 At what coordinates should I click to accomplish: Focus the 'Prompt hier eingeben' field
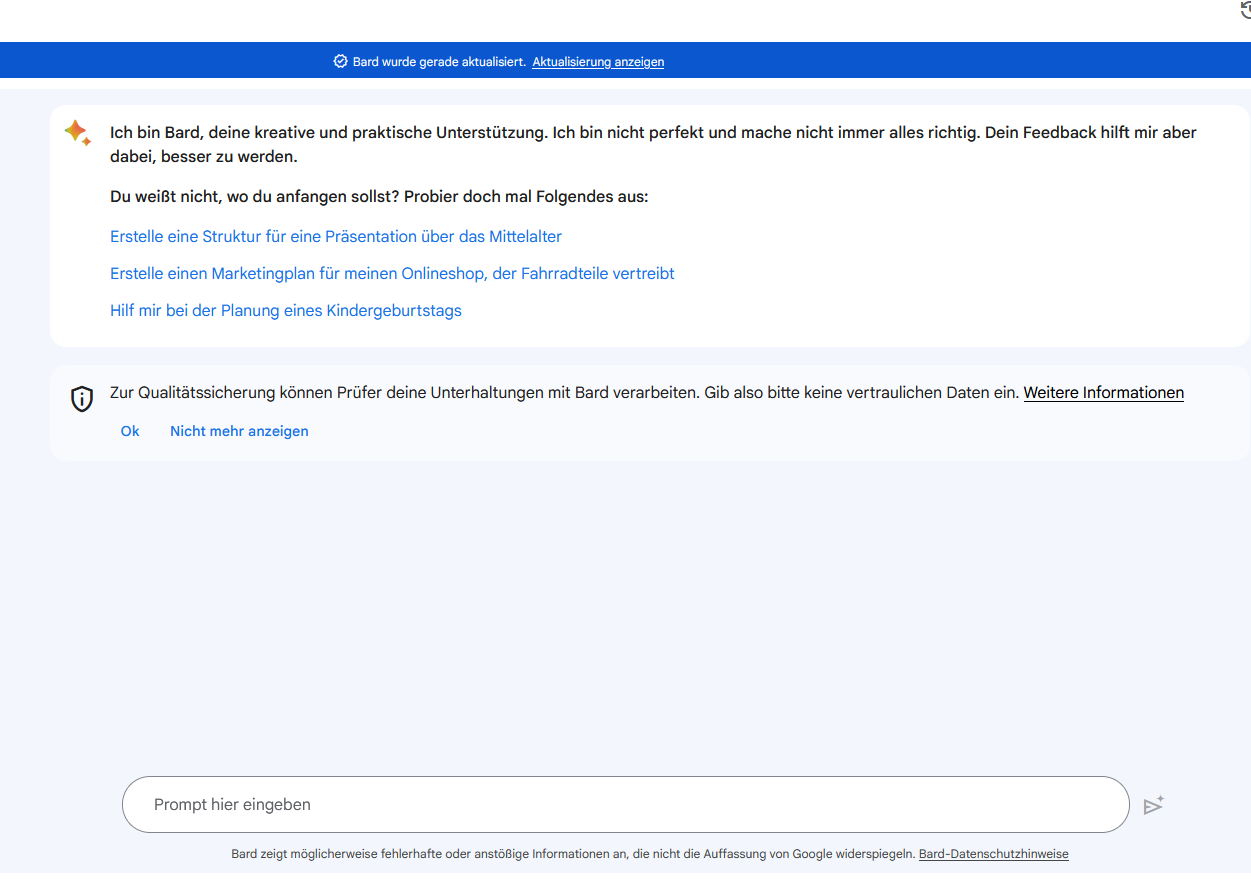coord(625,804)
